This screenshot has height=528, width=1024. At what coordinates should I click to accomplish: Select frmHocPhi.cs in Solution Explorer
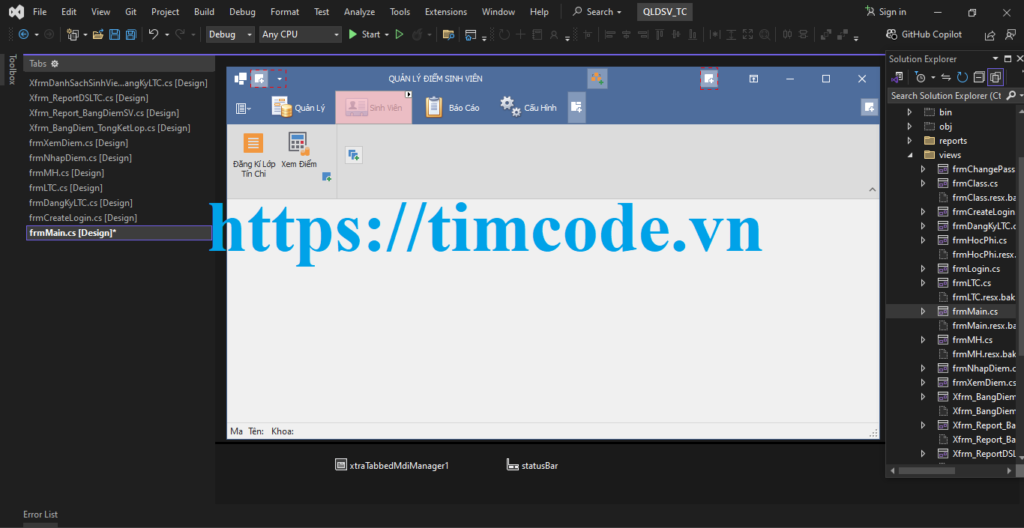[980, 240]
